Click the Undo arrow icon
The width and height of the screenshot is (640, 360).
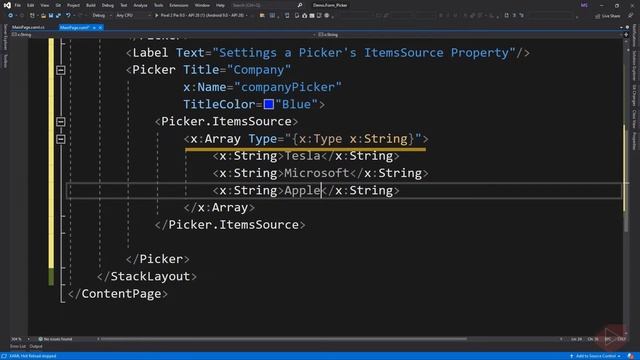68,16
